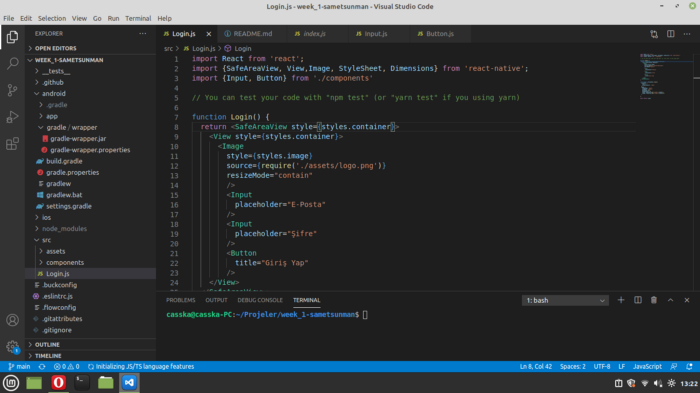Click the feedback icon in status bar
Viewport: 700px width, 393px height.
pyautogui.click(x=674, y=367)
